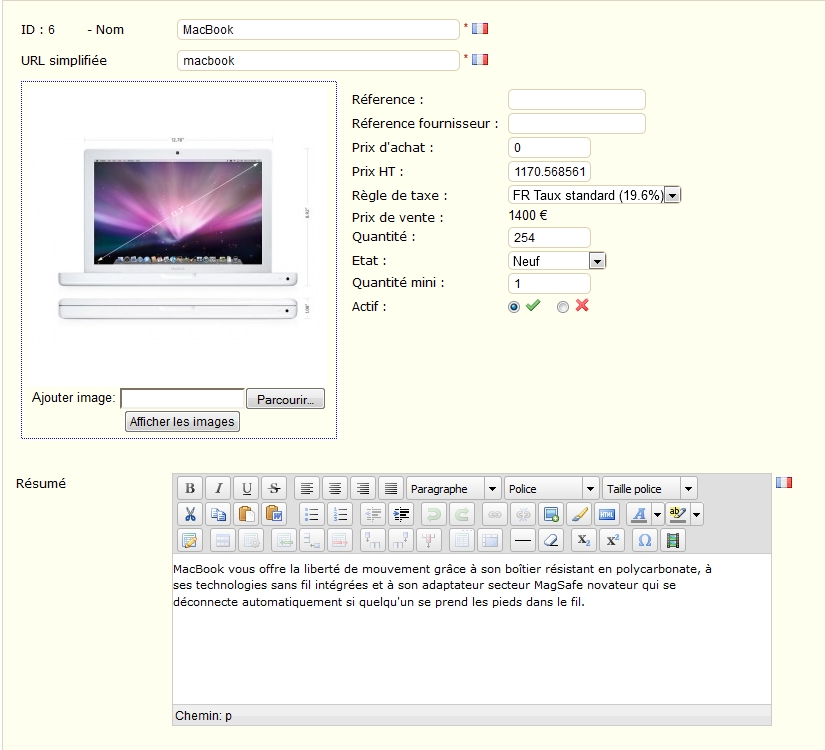825x750 pixels.
Task: Set Actif to yes radio button
Action: click(514, 307)
